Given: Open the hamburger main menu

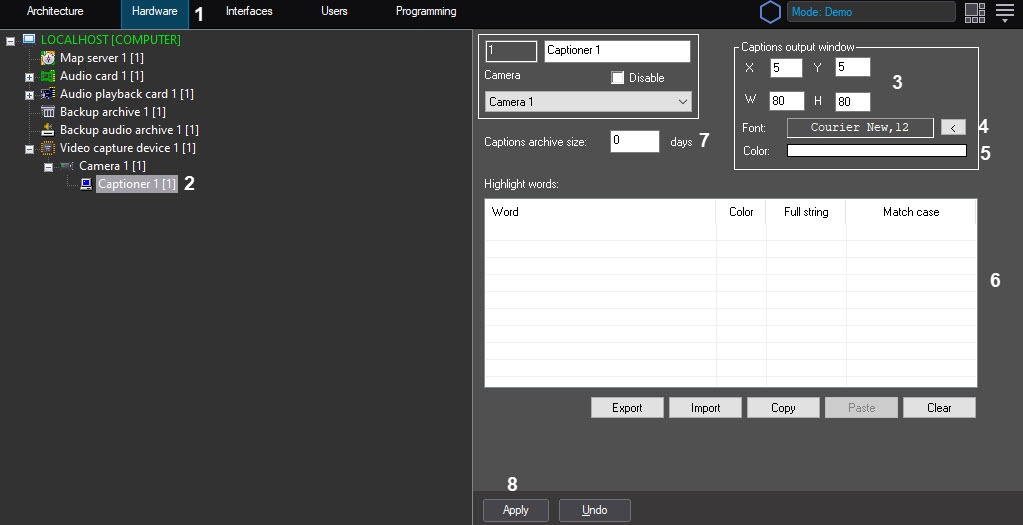Looking at the screenshot, I should coord(1005,12).
